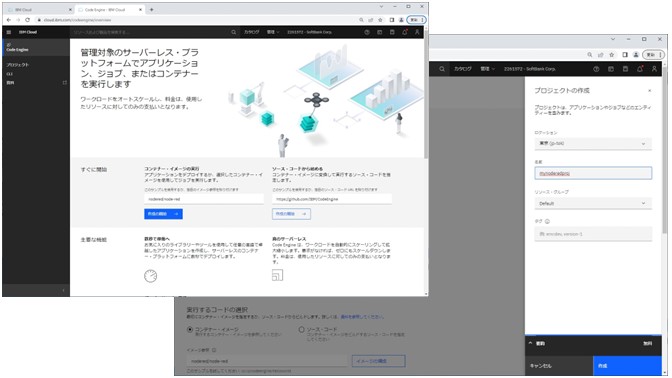672x378 pixels.
Task: Open resource group dropdown showing Default
Action: click(x=593, y=204)
